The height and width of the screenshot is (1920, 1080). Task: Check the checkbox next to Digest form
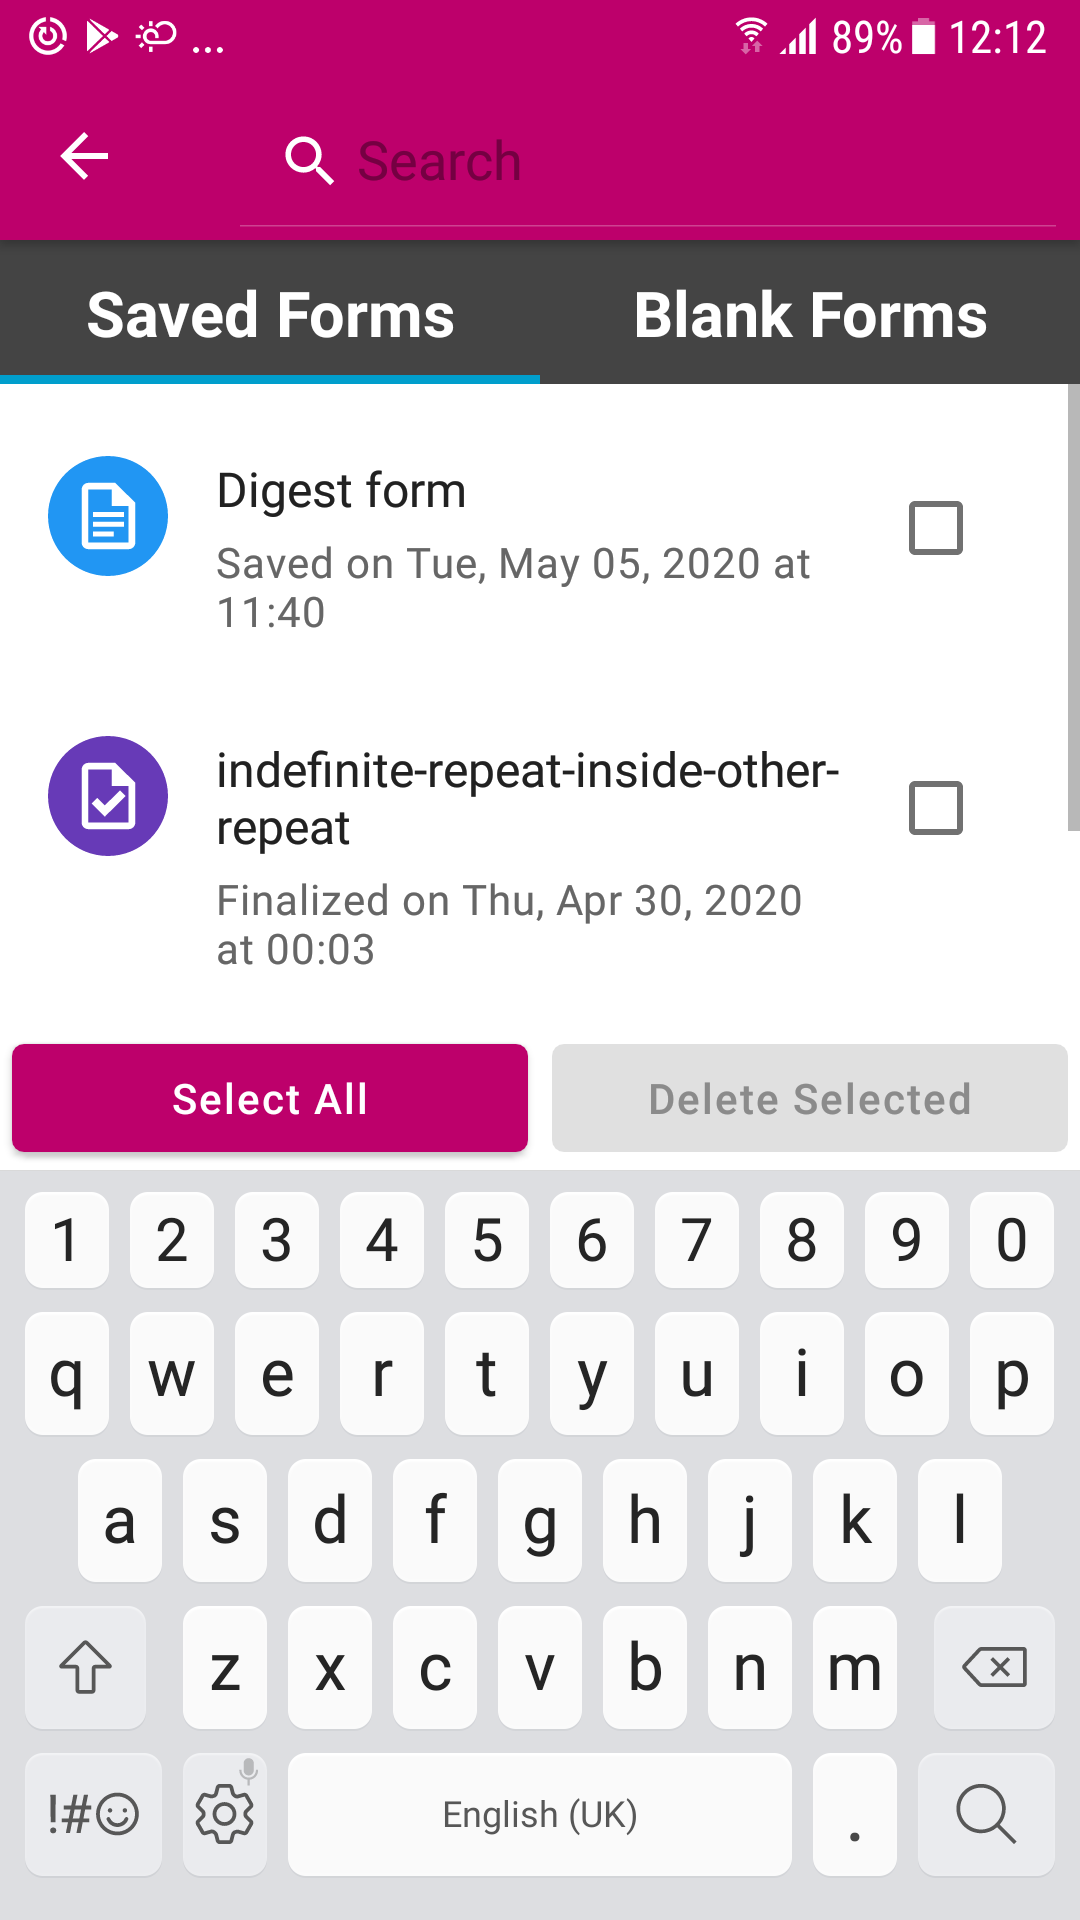point(936,527)
